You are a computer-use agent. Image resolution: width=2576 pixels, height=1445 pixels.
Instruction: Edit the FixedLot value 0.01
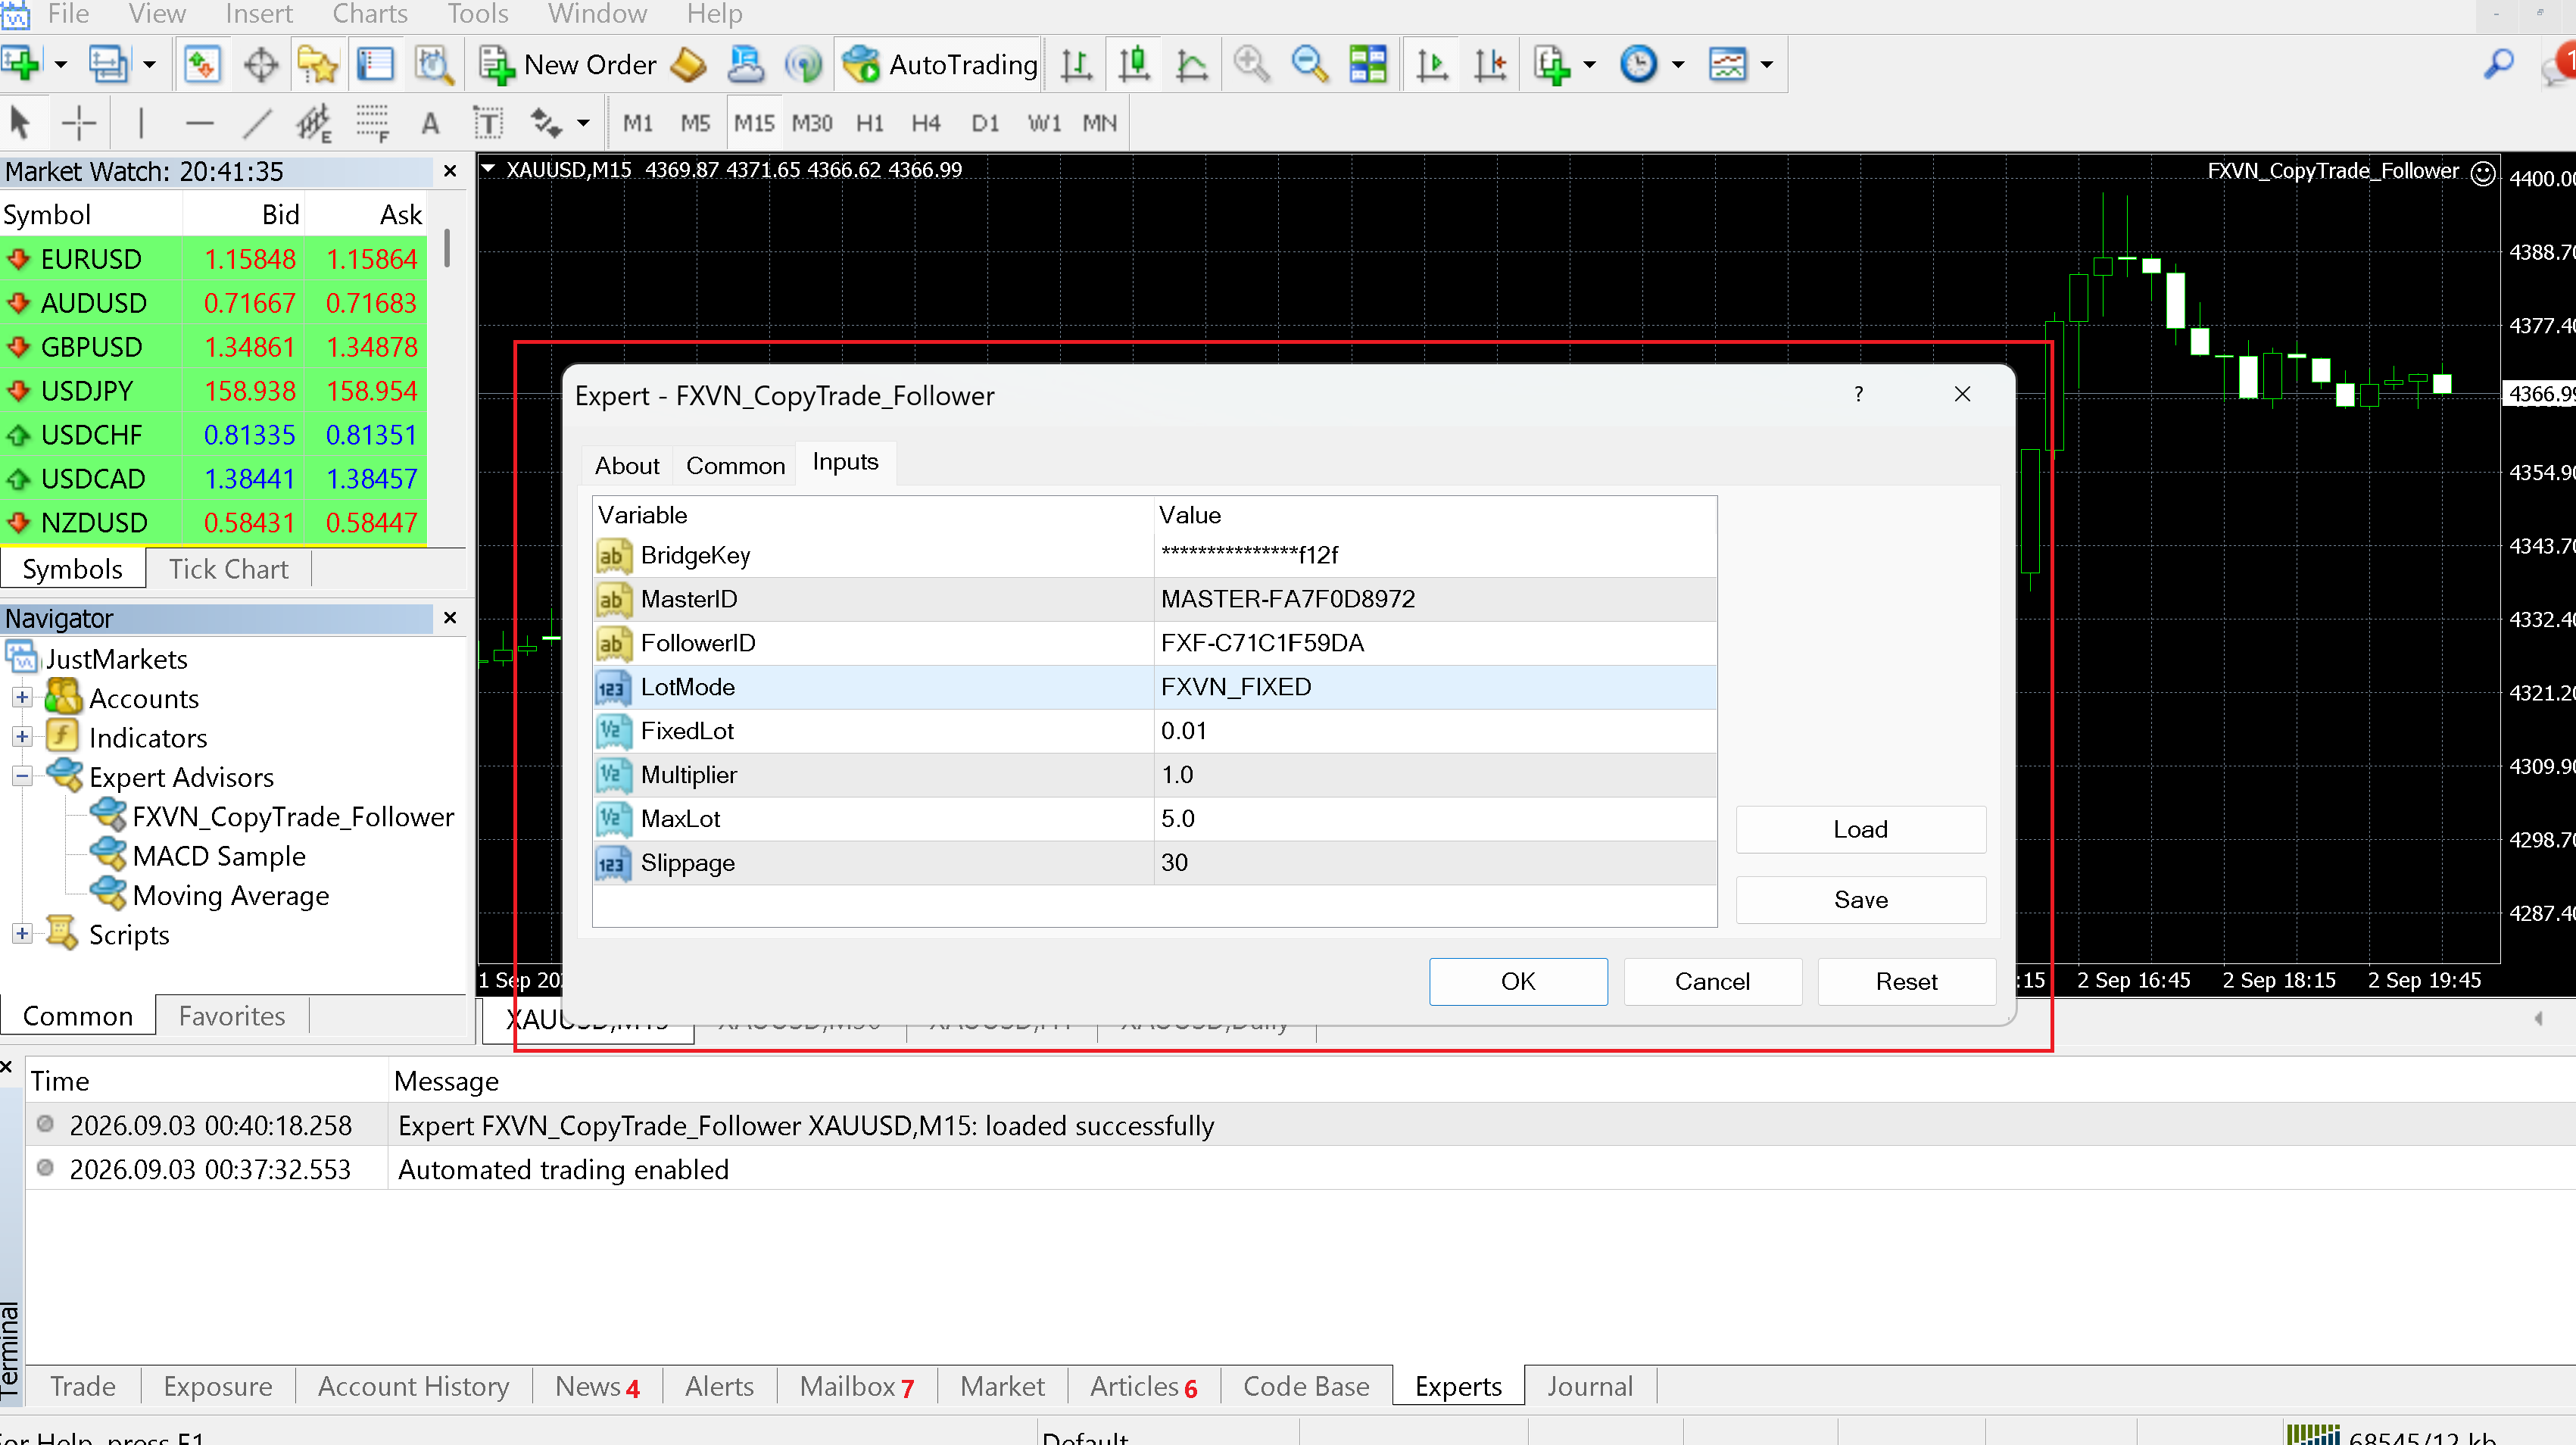[x=1435, y=731]
